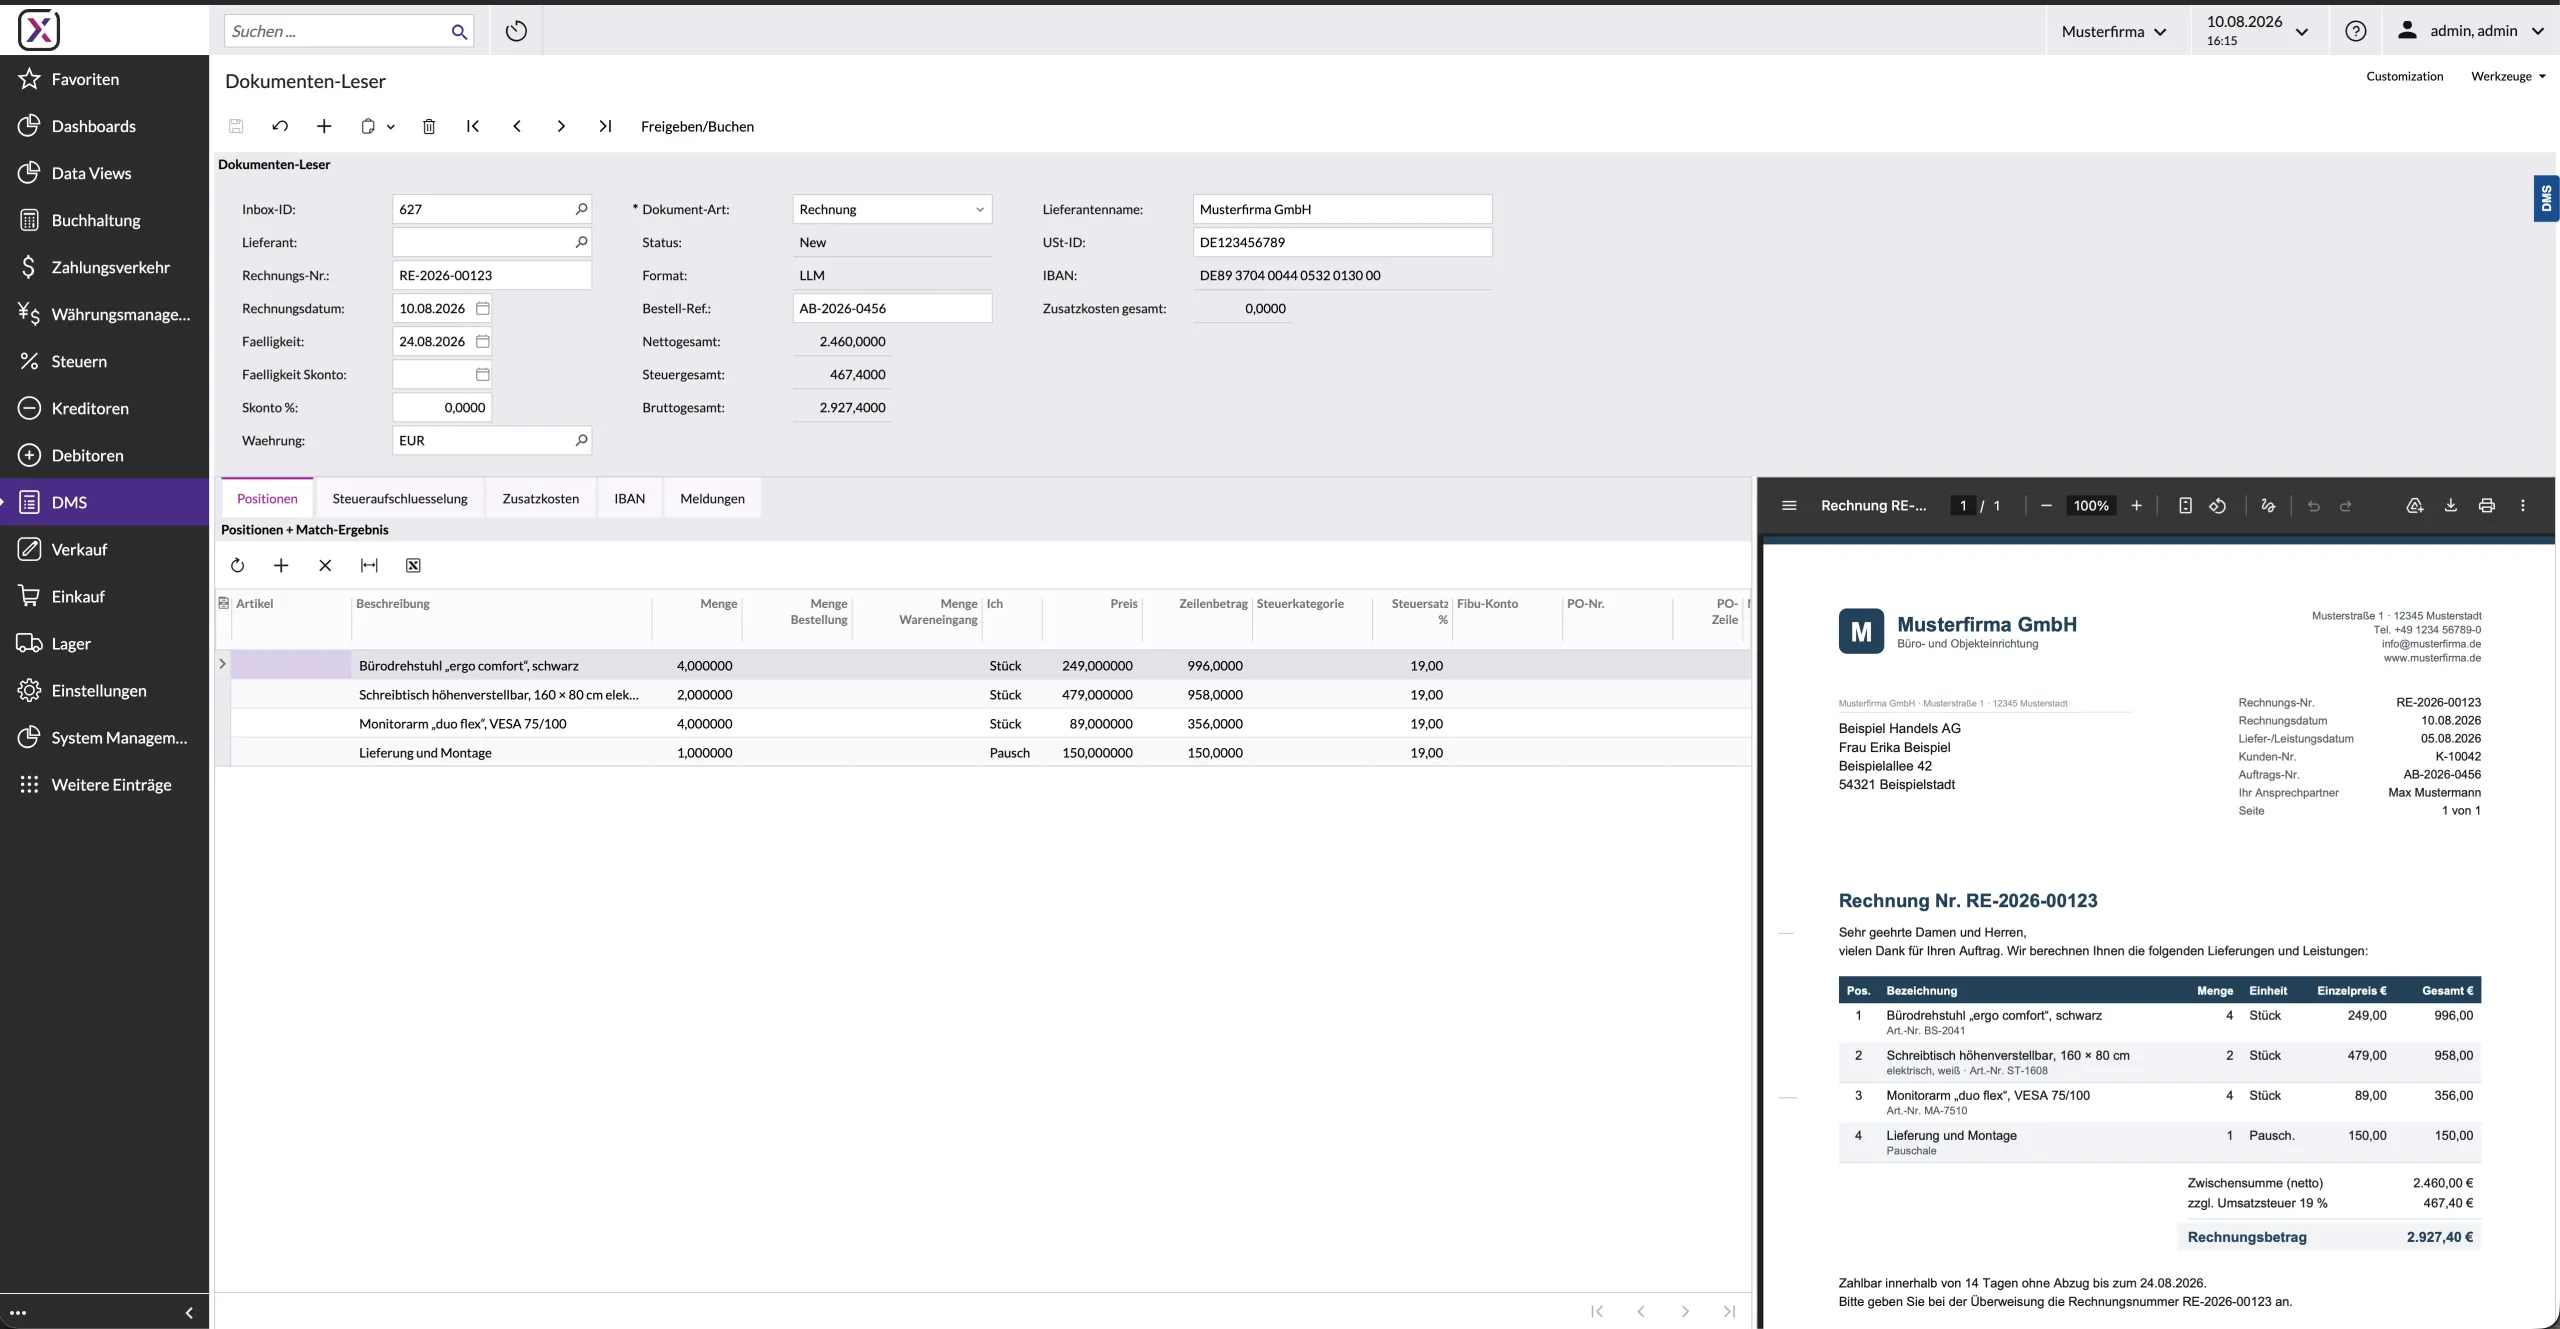The width and height of the screenshot is (2560, 1329).
Task: Expand the Werkzeuge menu
Action: [x=2508, y=76]
